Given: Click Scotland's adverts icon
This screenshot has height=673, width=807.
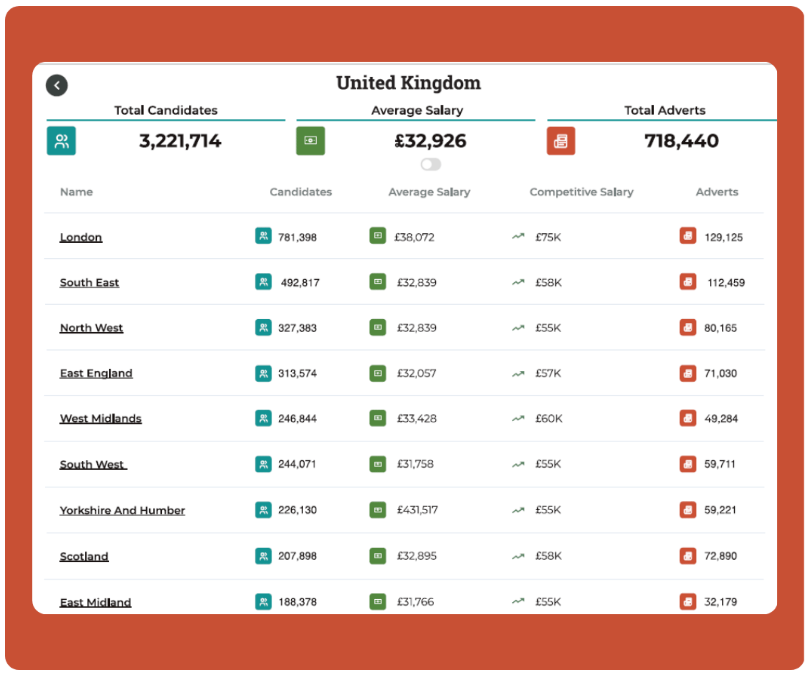Looking at the screenshot, I should pos(688,555).
